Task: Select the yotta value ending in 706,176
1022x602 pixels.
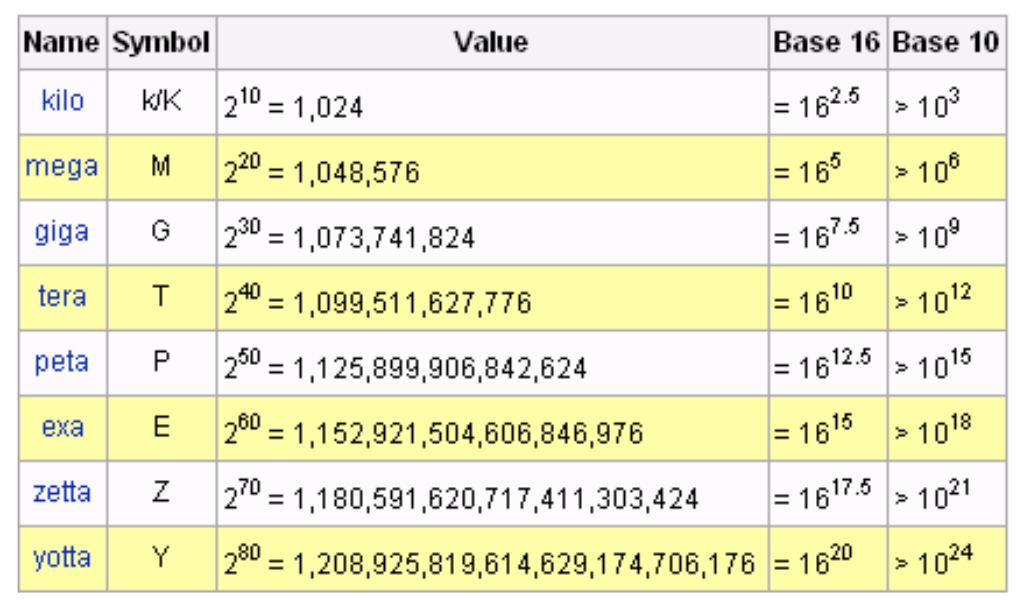Action: coord(489,561)
